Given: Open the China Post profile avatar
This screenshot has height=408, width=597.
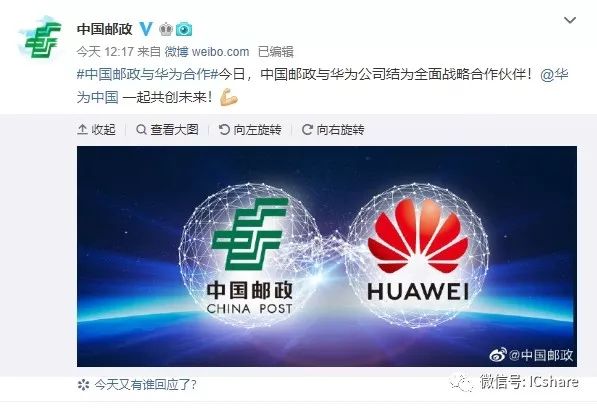Looking at the screenshot, I should (x=40, y=38).
